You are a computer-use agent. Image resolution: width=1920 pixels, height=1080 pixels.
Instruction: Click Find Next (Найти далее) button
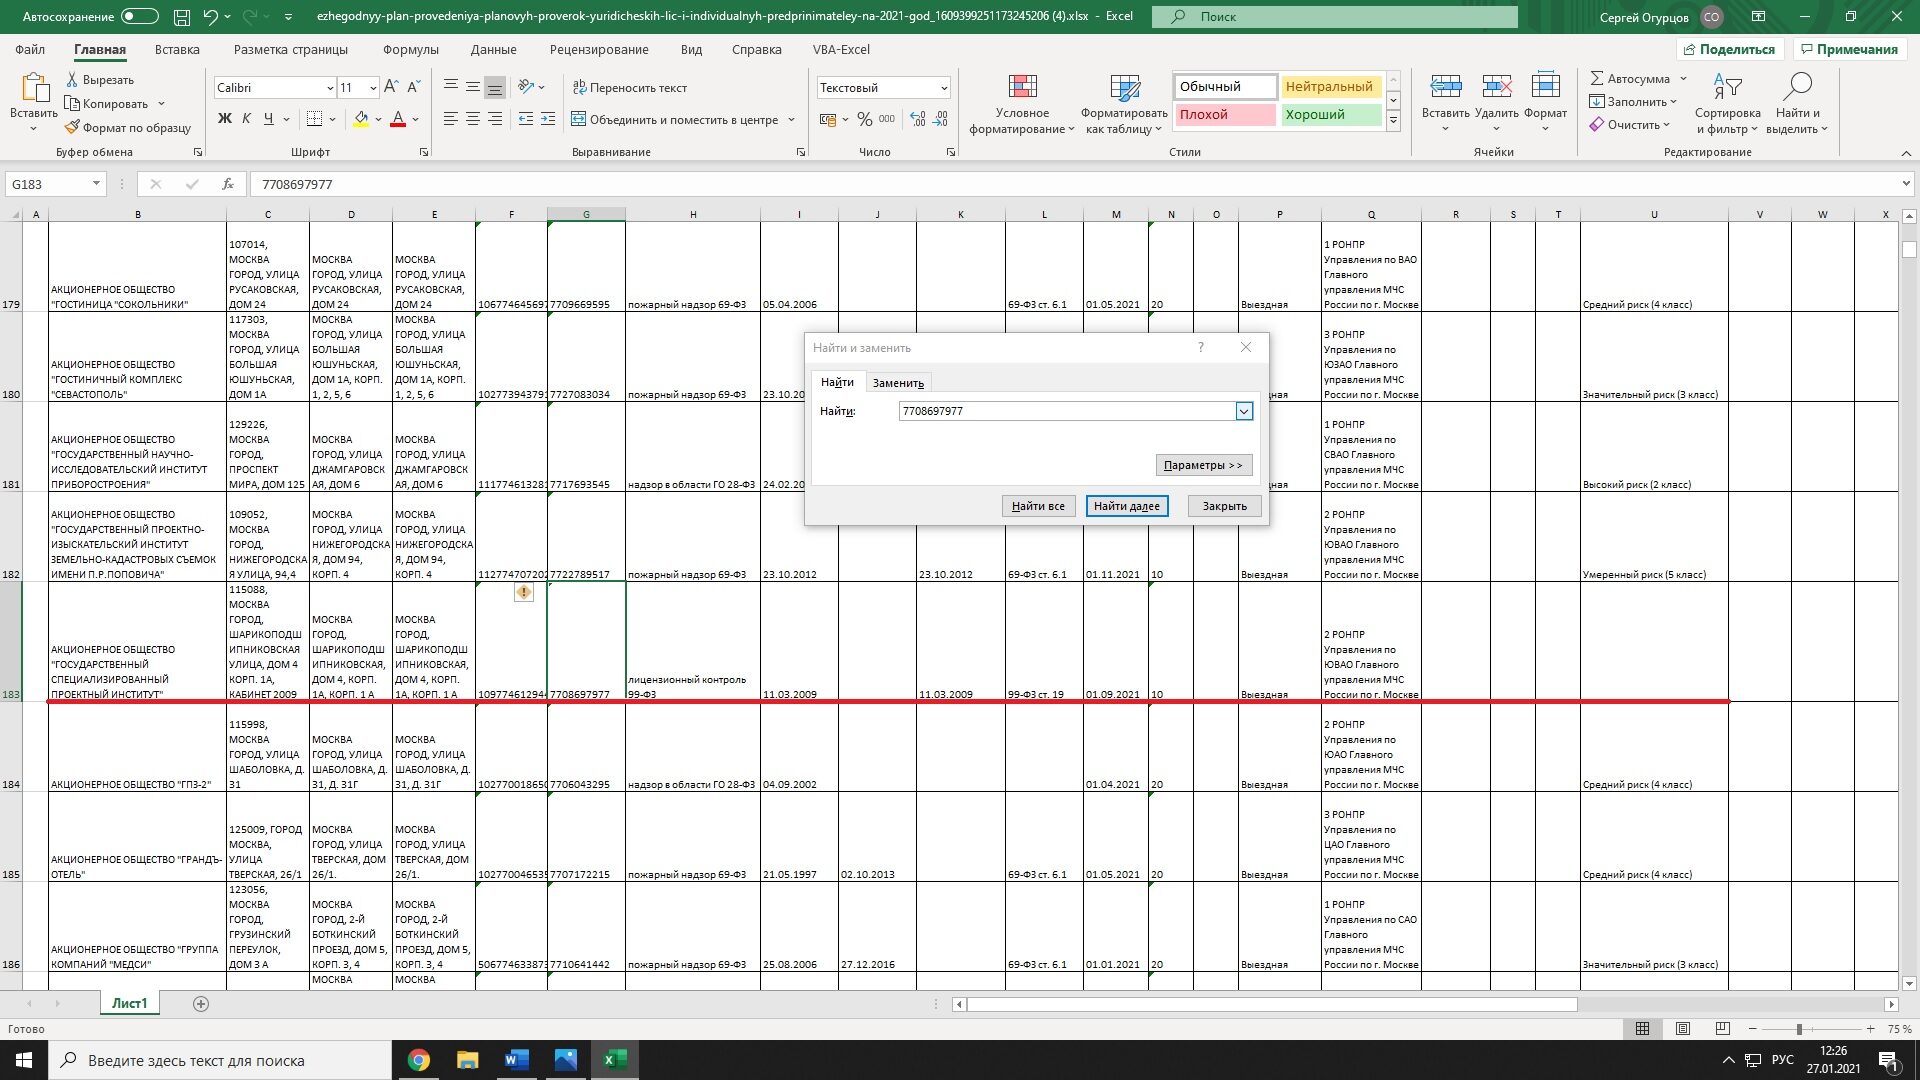click(x=1127, y=506)
